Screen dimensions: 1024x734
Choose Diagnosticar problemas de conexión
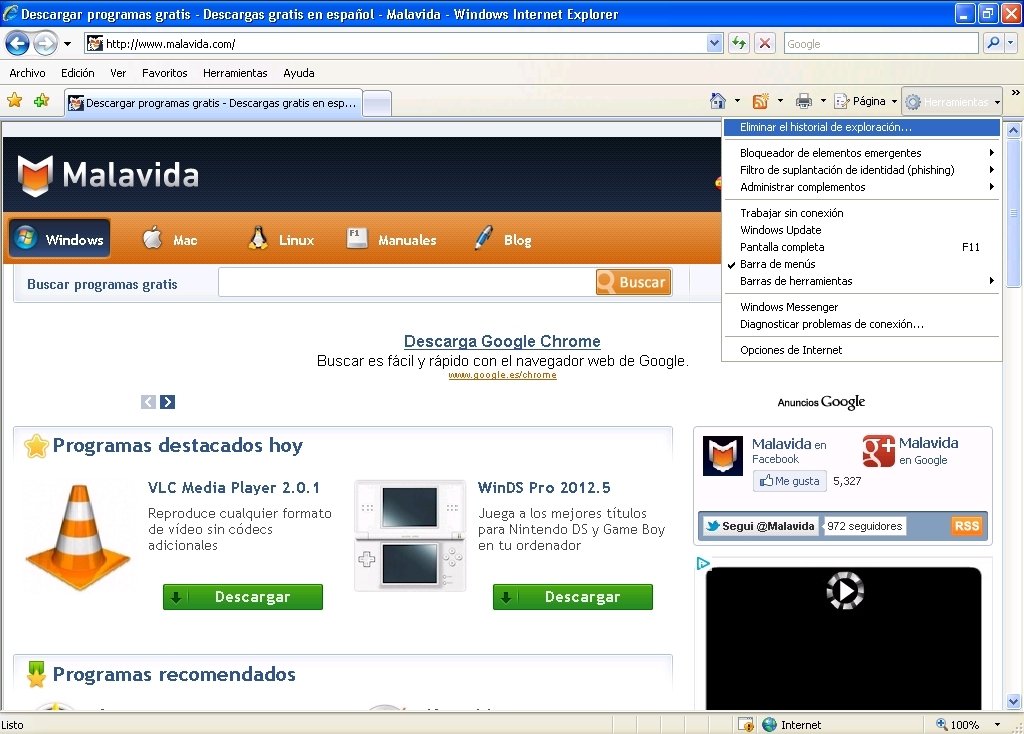coord(861,324)
